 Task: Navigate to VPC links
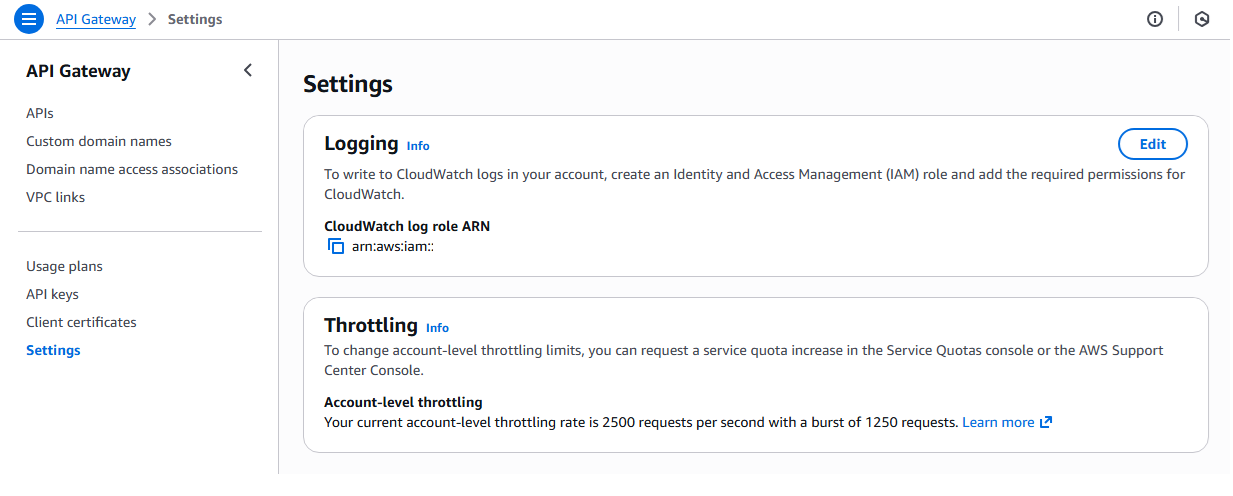coord(56,197)
